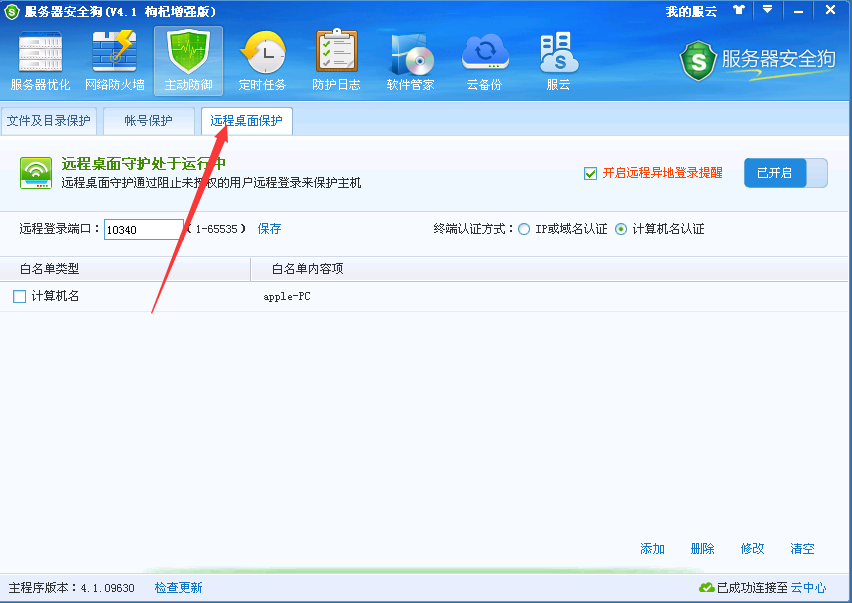The height and width of the screenshot is (603, 852).
Task: Click the 主动防御 active defense icon
Action: (x=186, y=60)
